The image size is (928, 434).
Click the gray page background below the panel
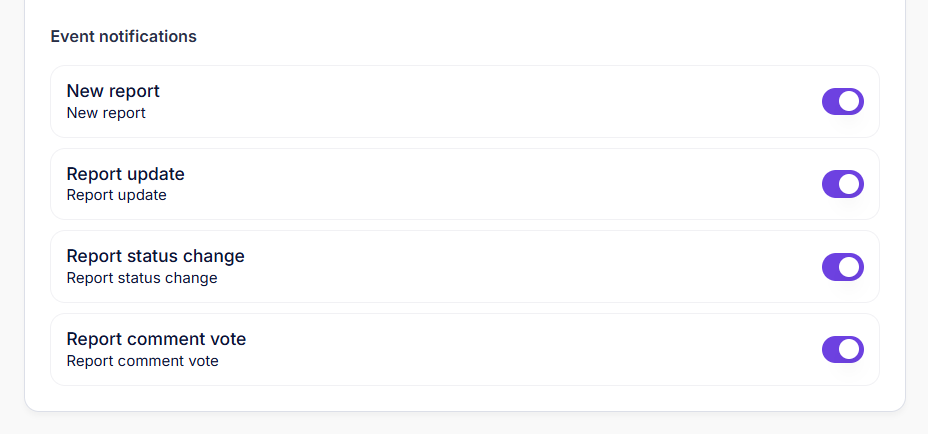(x=464, y=424)
